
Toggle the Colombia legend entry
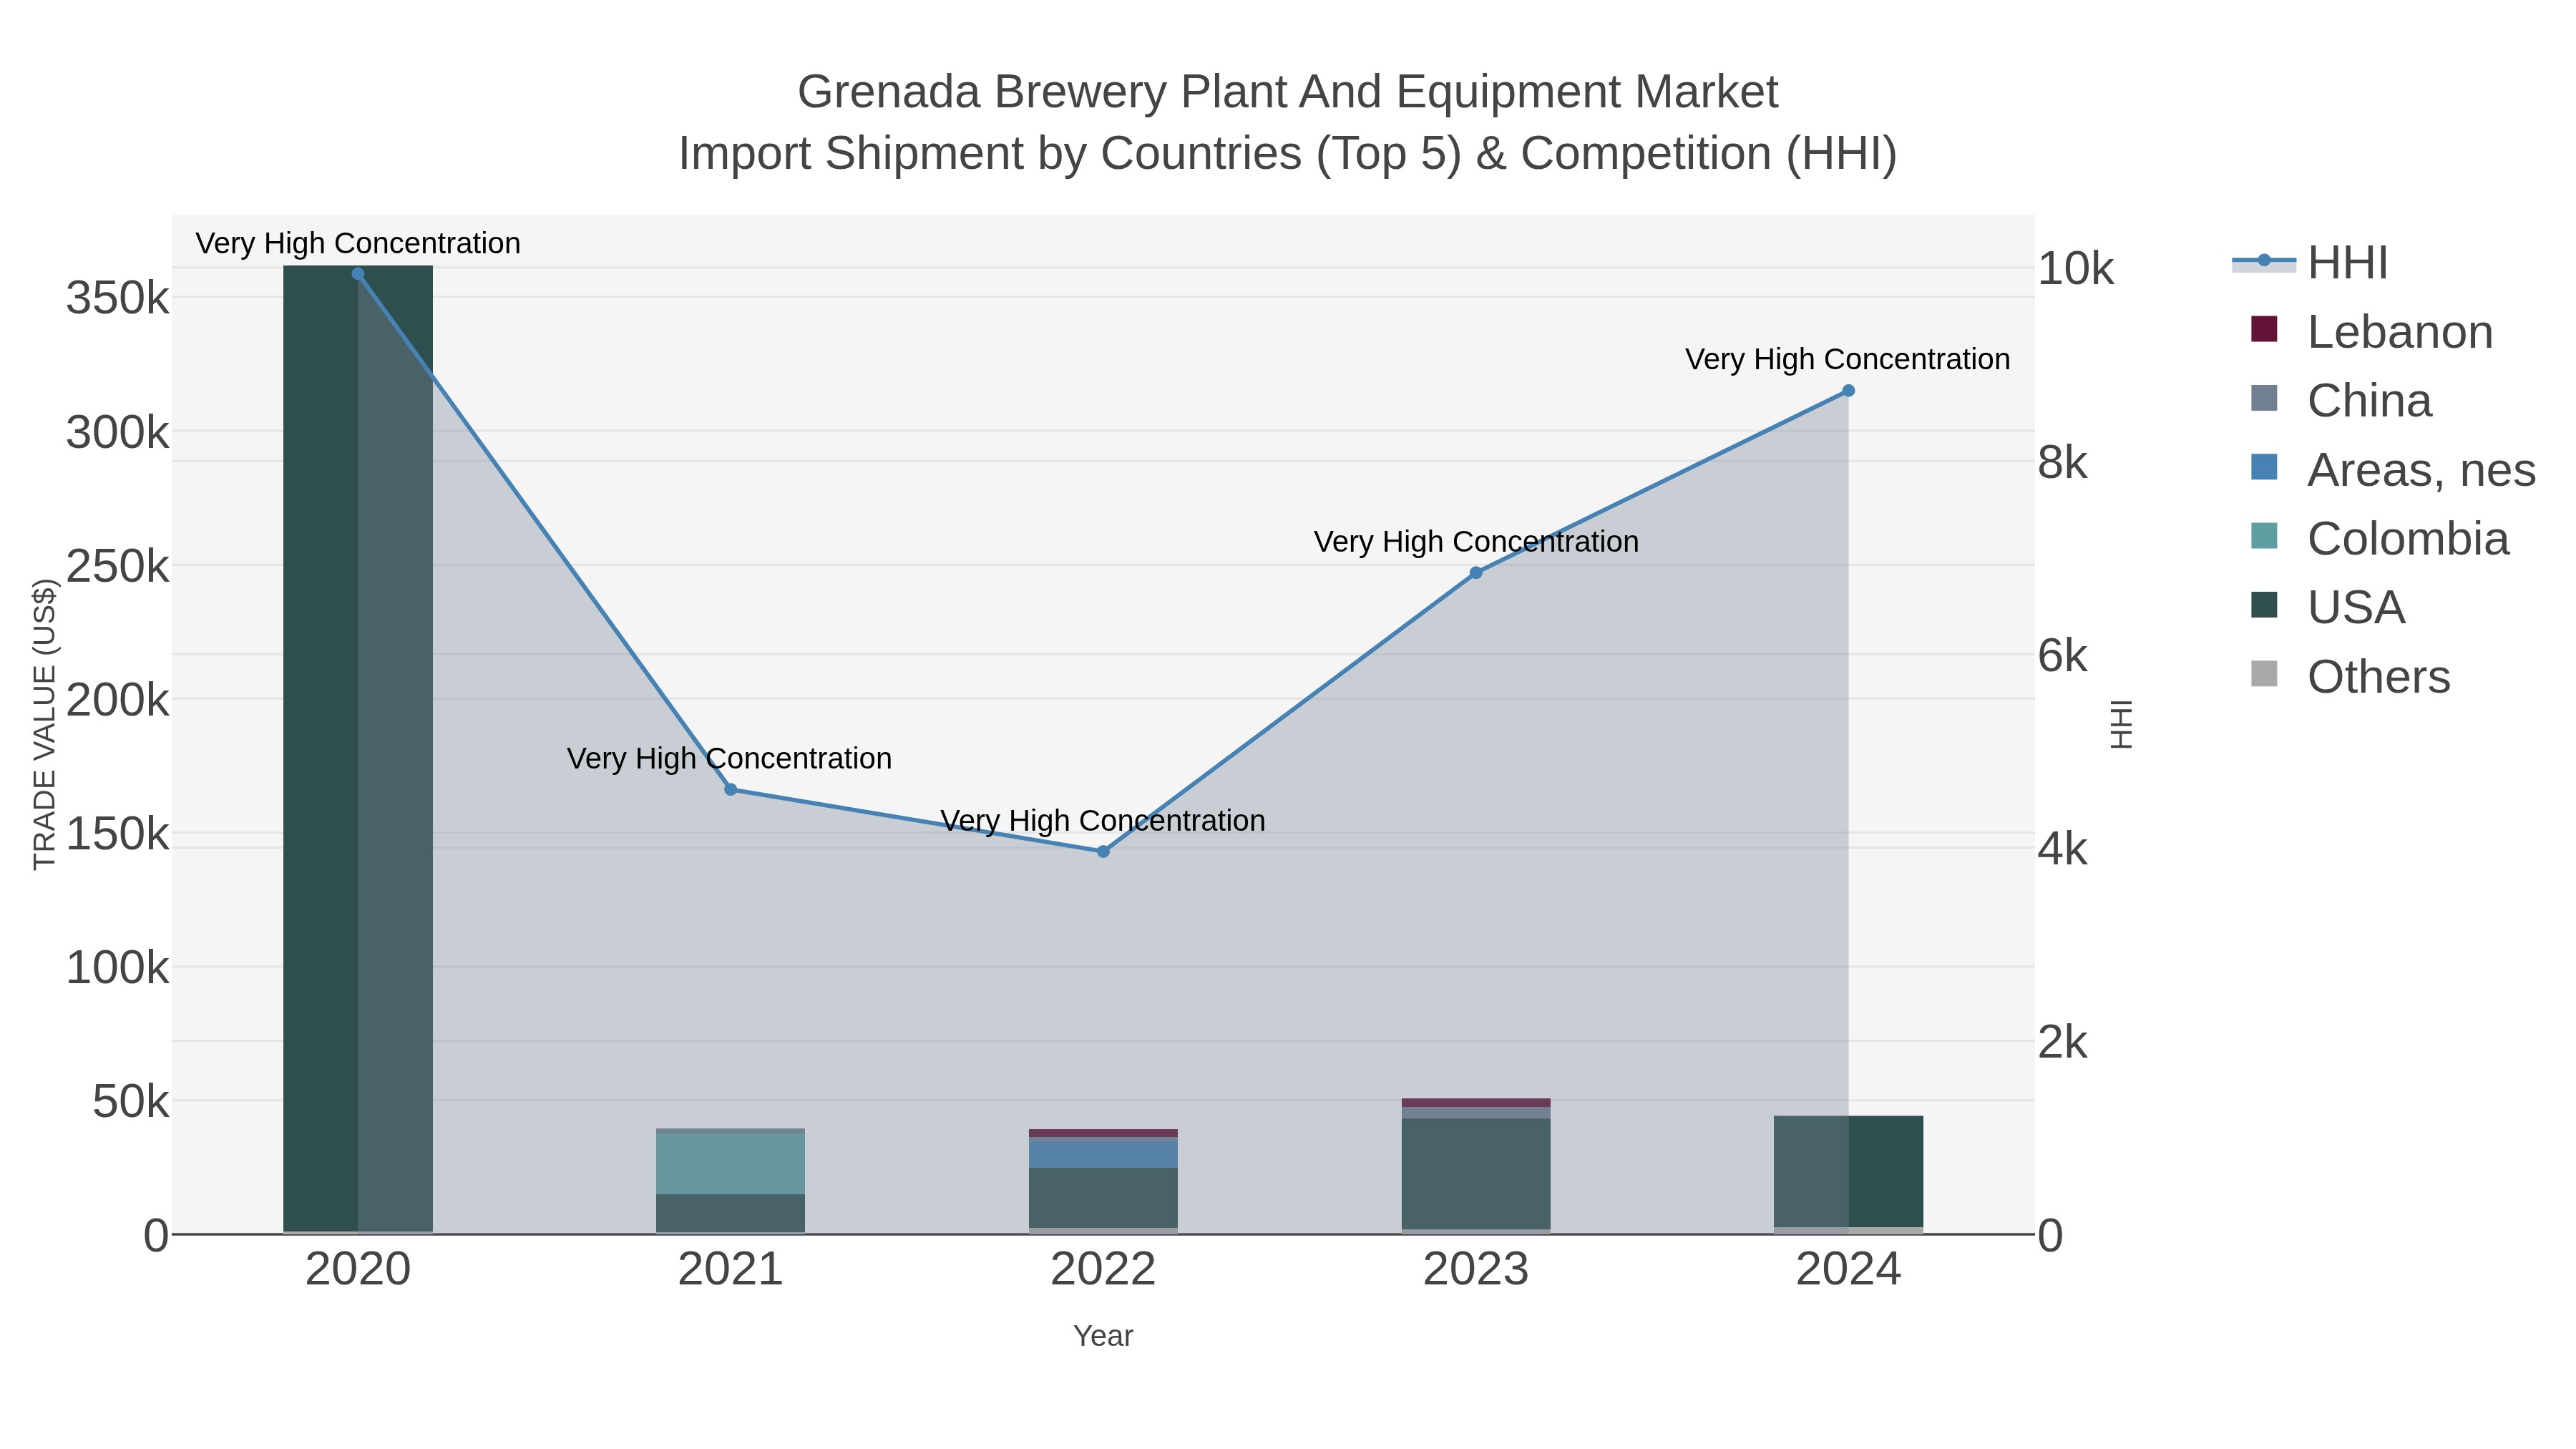[x=2379, y=538]
